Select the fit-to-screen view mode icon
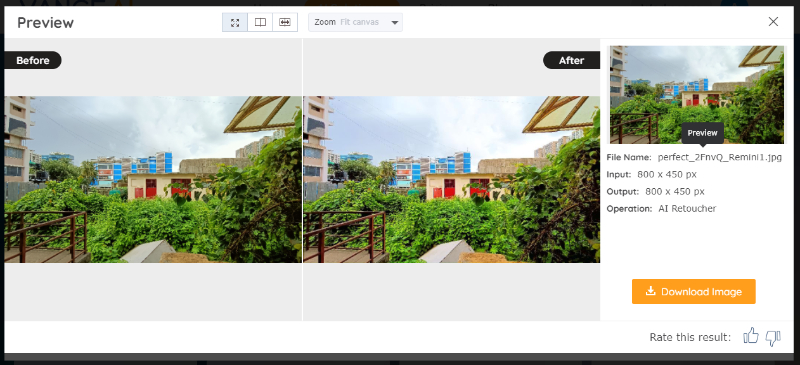The width and height of the screenshot is (800, 365). click(235, 22)
